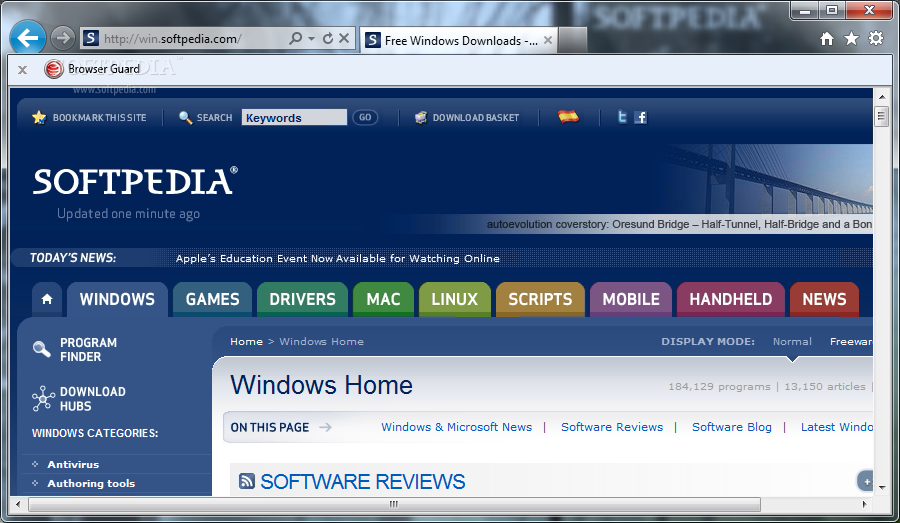This screenshot has height=523, width=900.
Task: Click into the Keywords search field
Action: pos(294,118)
